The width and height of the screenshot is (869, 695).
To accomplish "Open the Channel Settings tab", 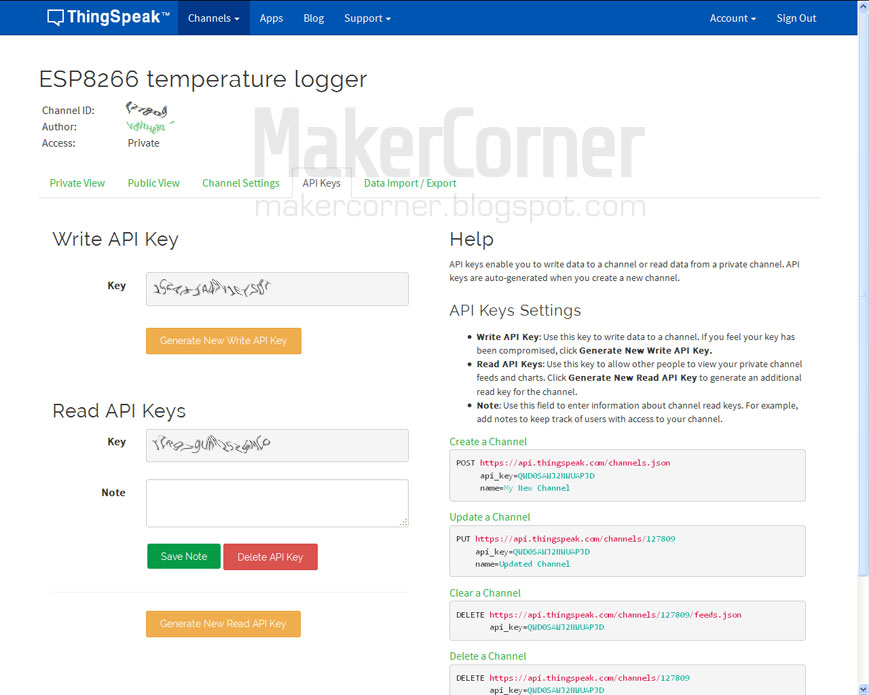I will (x=240, y=183).
